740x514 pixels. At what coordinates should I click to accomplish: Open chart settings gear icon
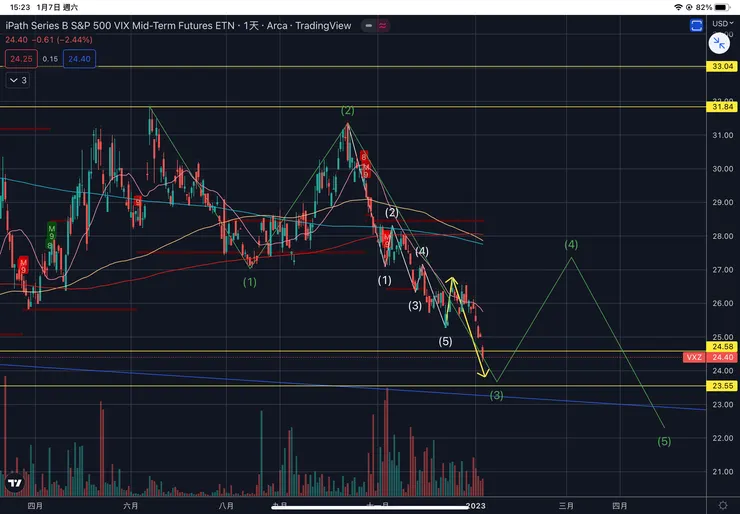[723, 506]
